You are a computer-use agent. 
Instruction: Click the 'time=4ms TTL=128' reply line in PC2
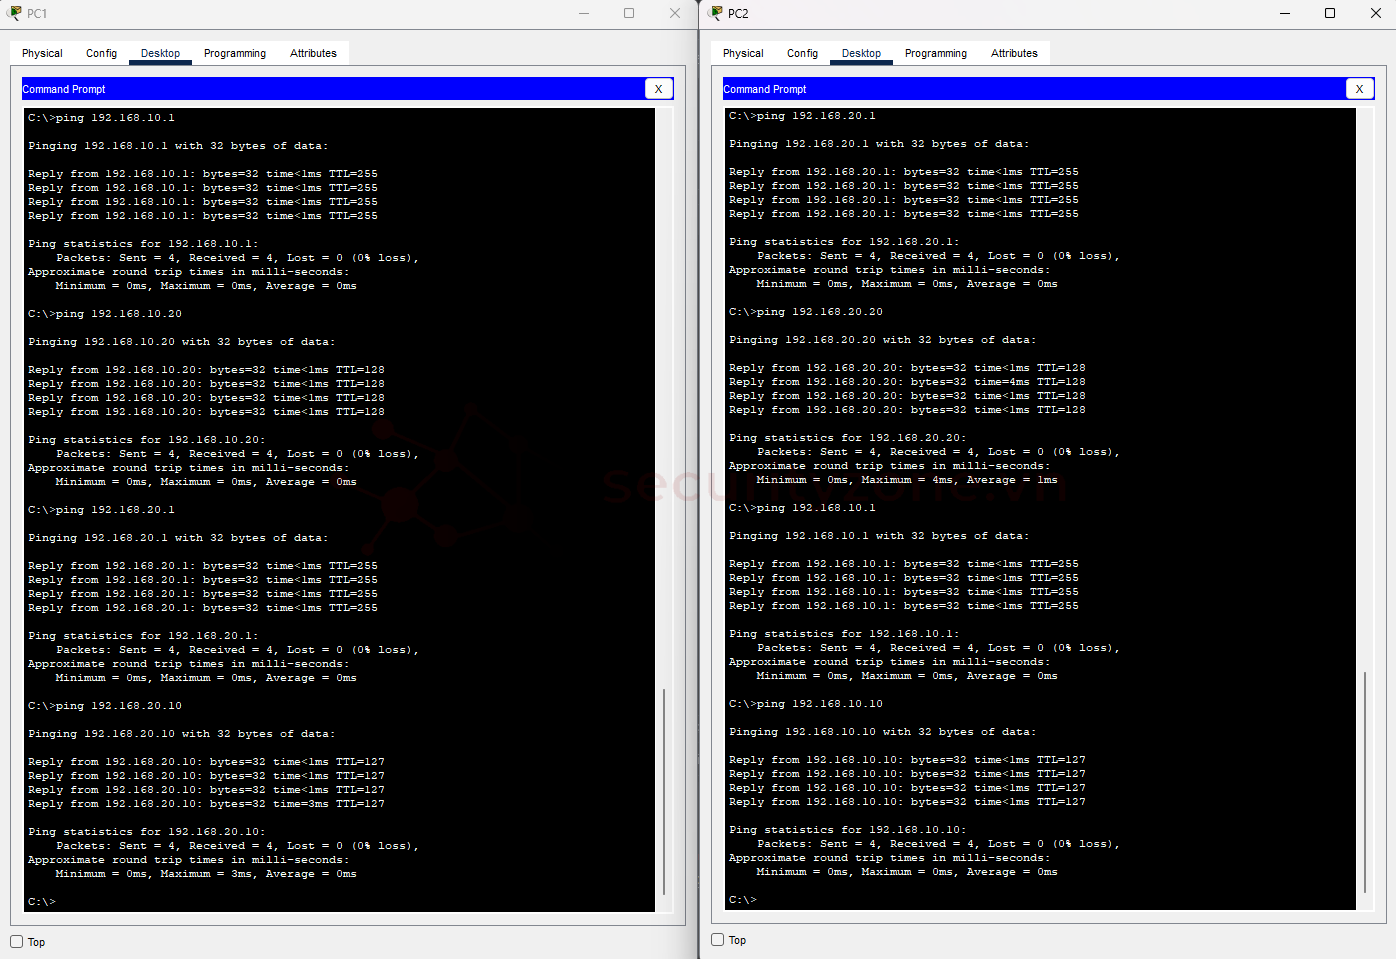[x=907, y=382]
